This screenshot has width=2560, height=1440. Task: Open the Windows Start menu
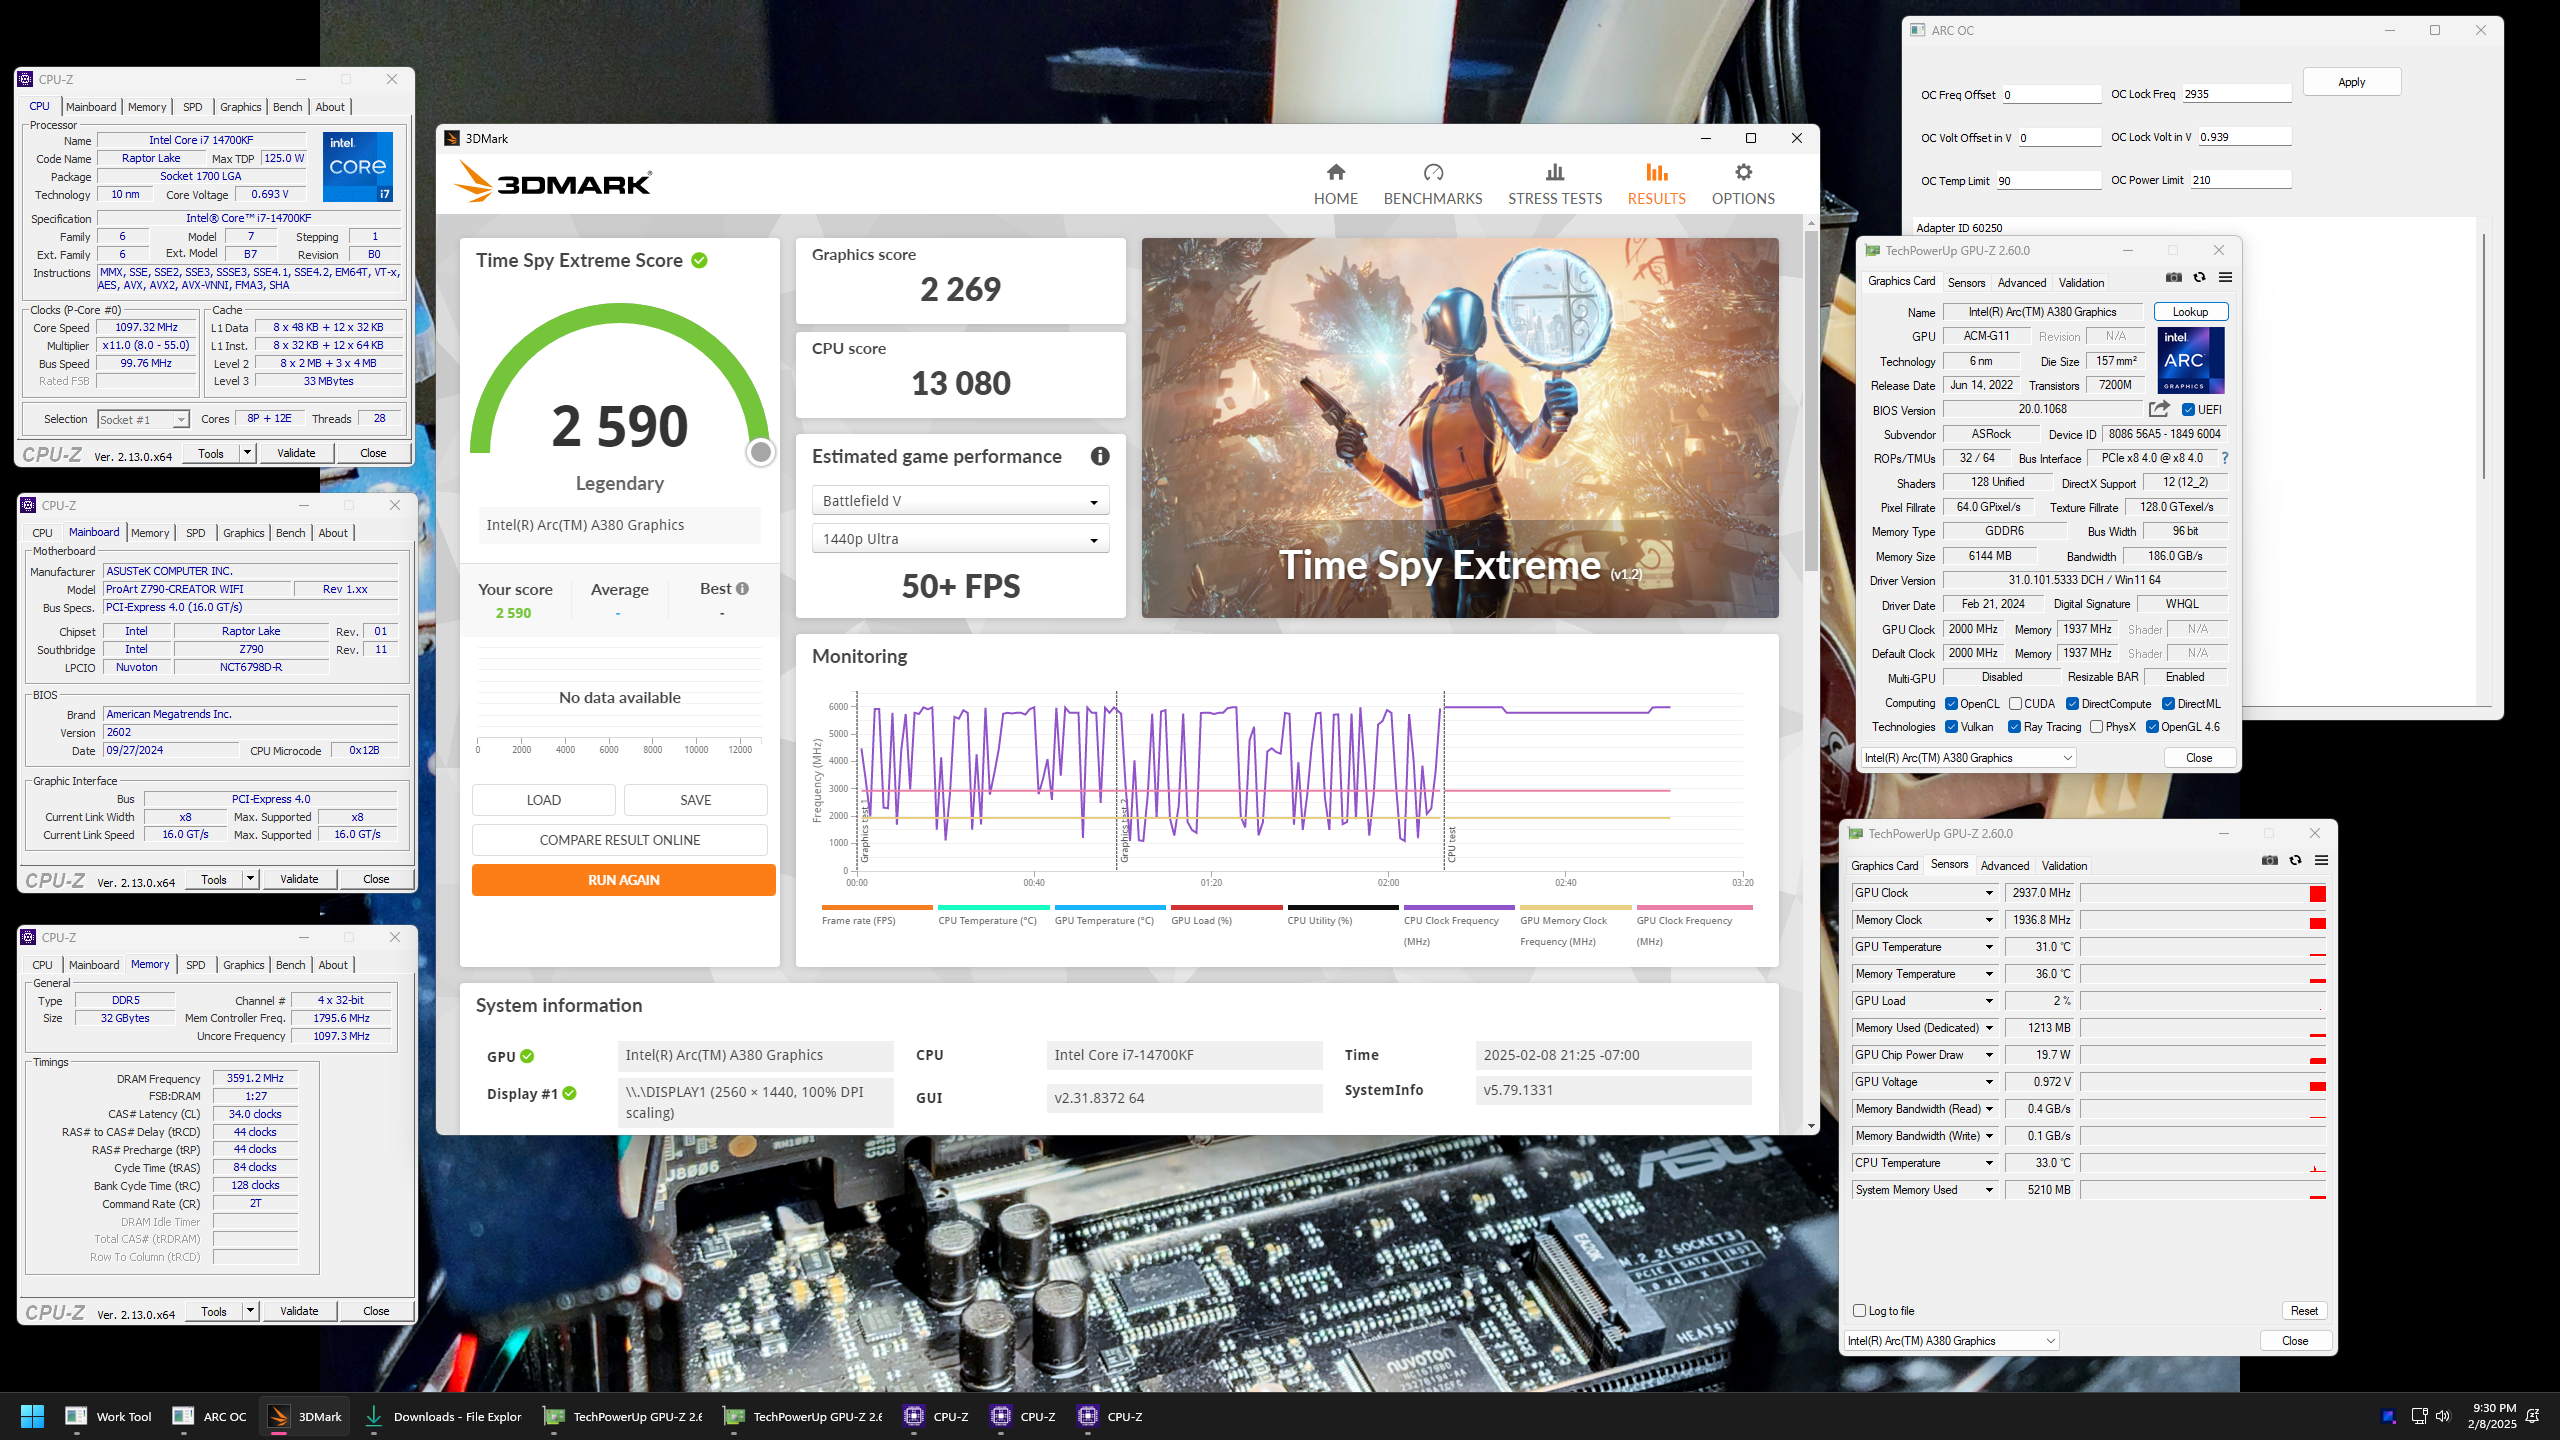32,1416
